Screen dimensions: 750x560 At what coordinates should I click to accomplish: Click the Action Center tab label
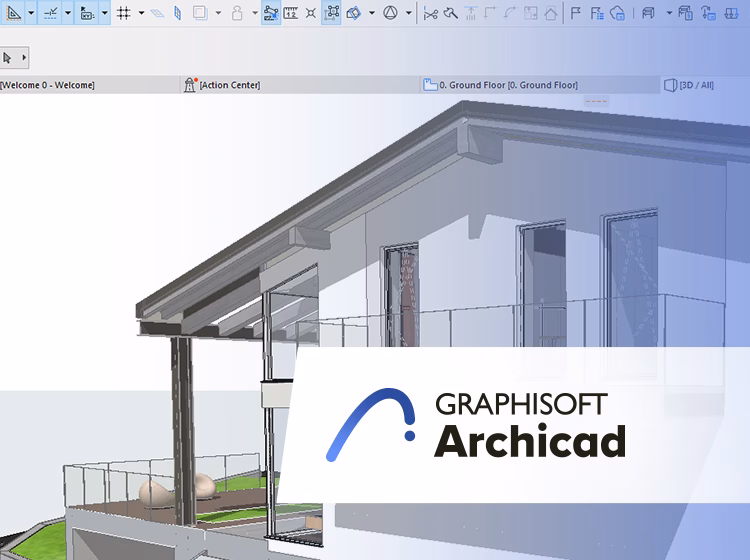tap(230, 85)
